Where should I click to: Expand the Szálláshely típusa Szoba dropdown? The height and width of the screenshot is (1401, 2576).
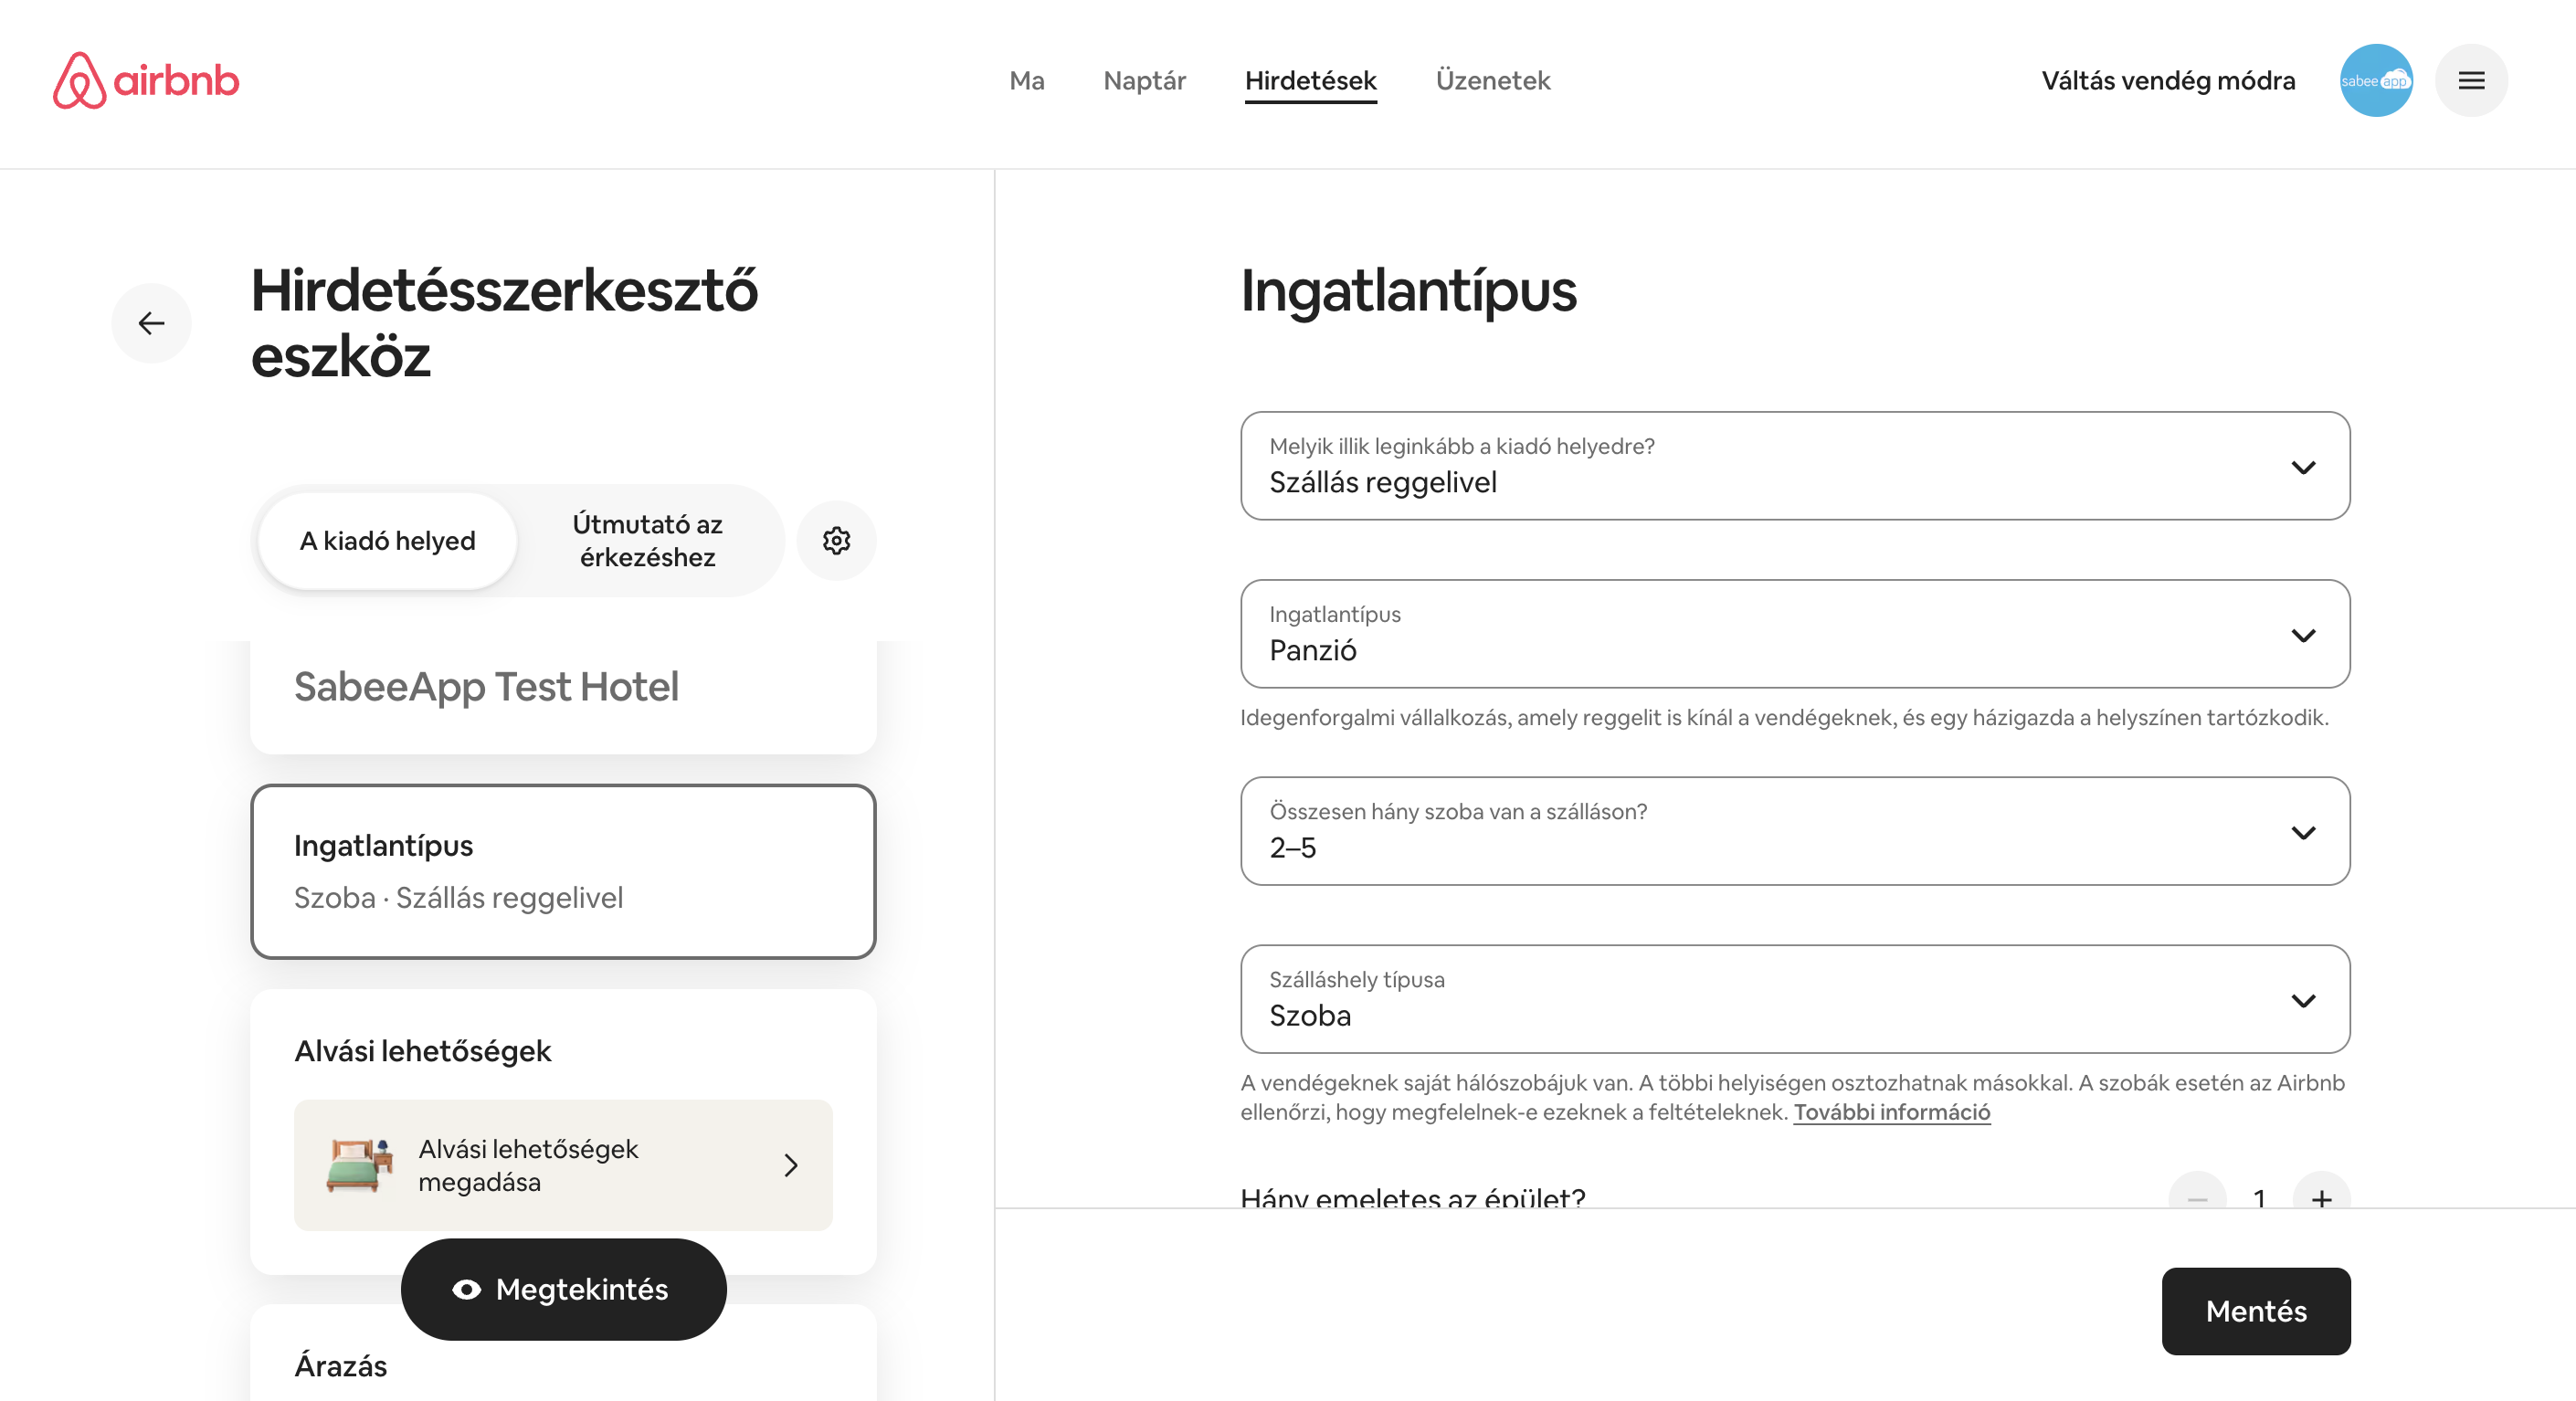pyautogui.click(x=1795, y=999)
